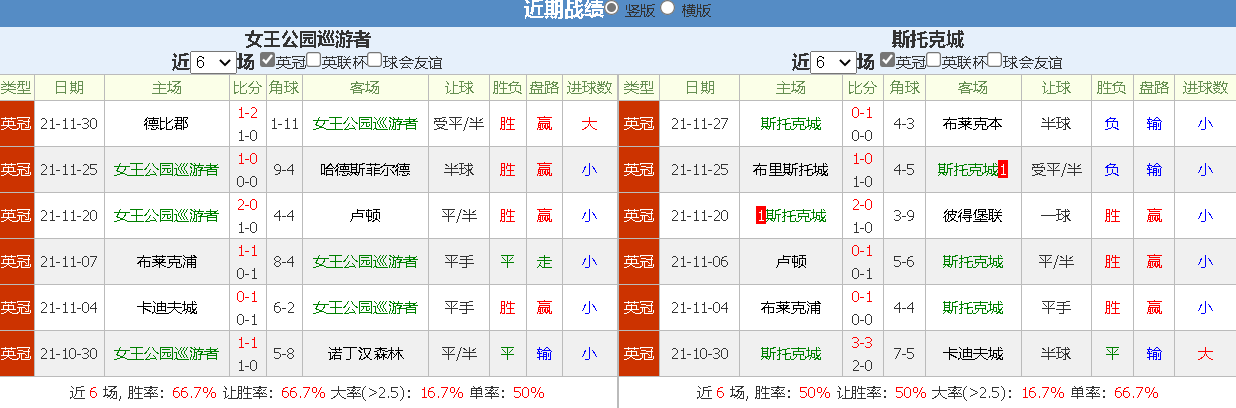Click the 9-4 corner count cell
This screenshot has height=408, width=1236.
click(285, 170)
